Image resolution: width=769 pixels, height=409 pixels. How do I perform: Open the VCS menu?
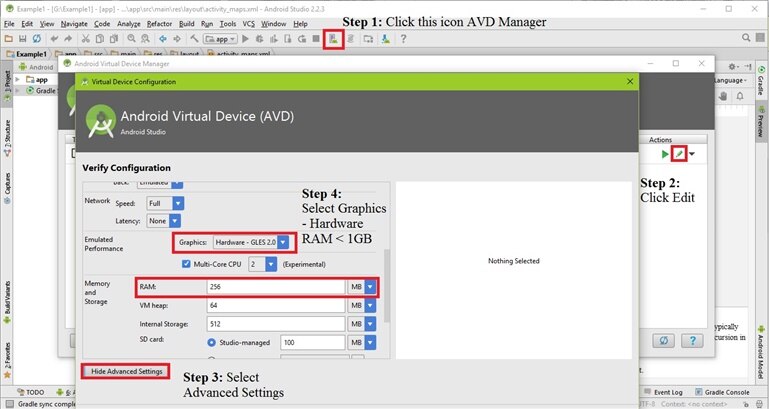[x=249, y=24]
